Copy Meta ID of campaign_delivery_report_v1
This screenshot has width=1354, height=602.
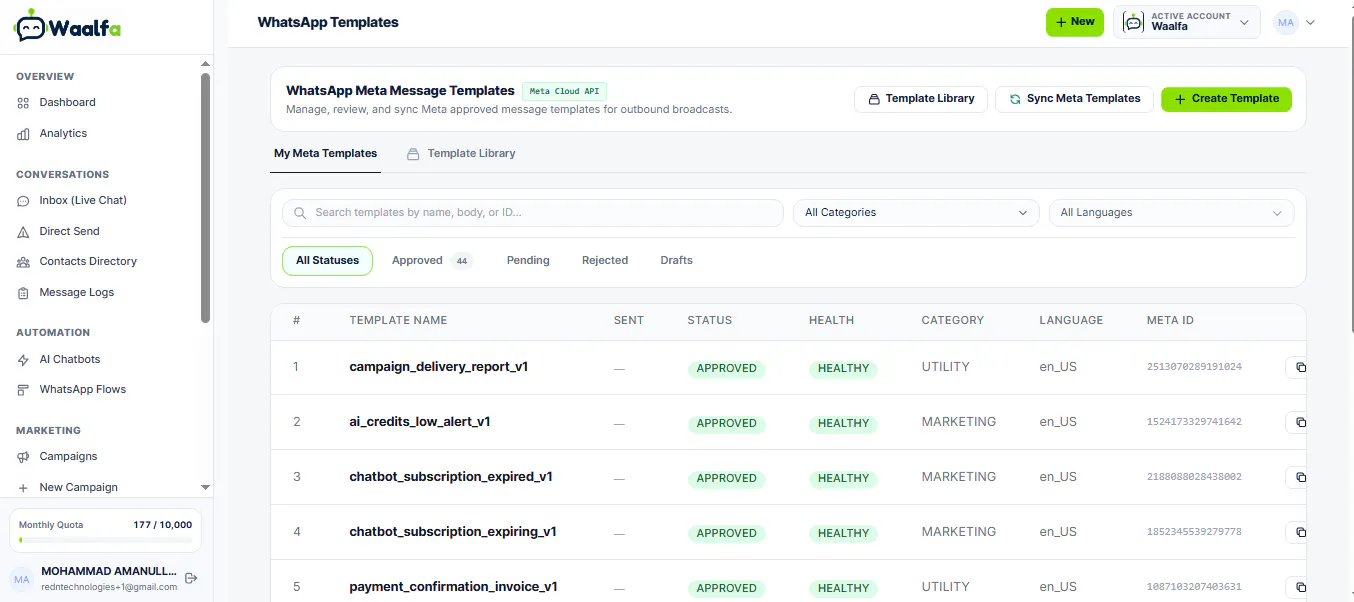[1300, 368]
